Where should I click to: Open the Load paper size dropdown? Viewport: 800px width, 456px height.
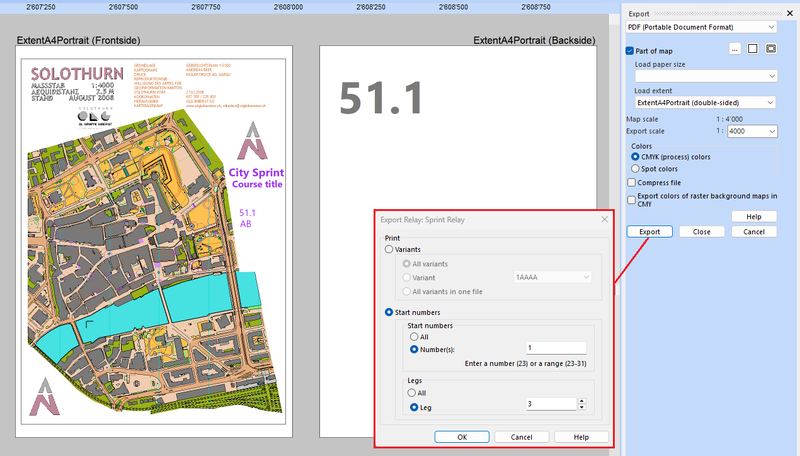point(706,76)
